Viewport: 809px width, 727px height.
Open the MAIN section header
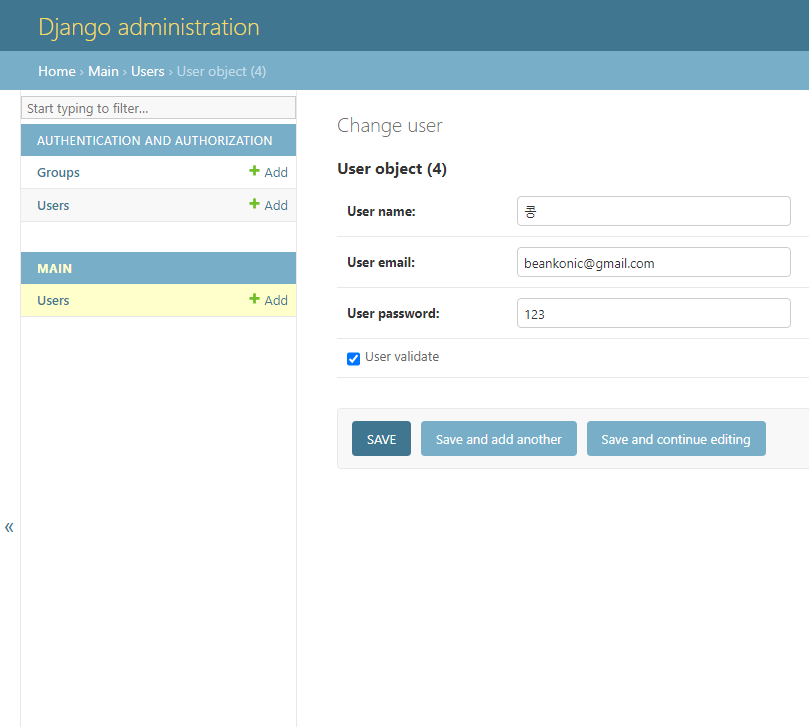pyautogui.click(x=55, y=268)
